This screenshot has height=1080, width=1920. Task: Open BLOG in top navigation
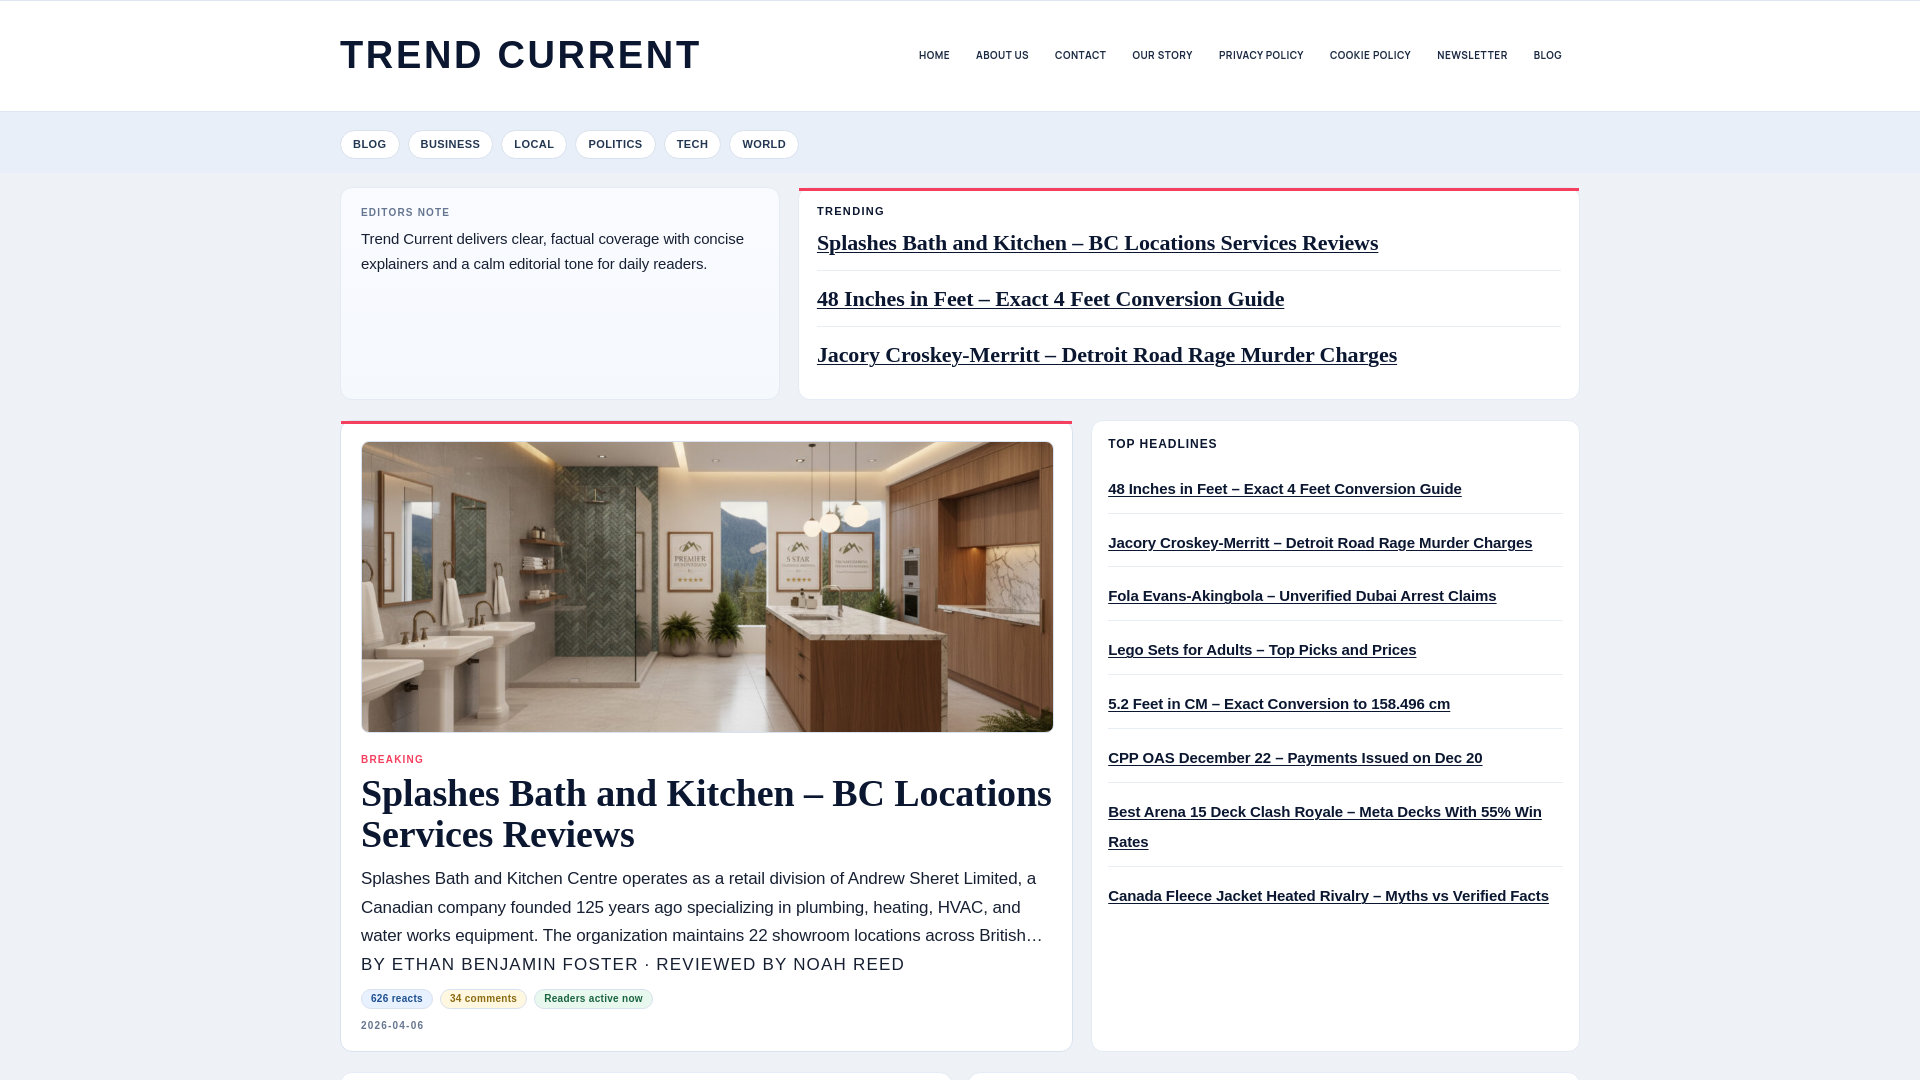coord(1547,56)
